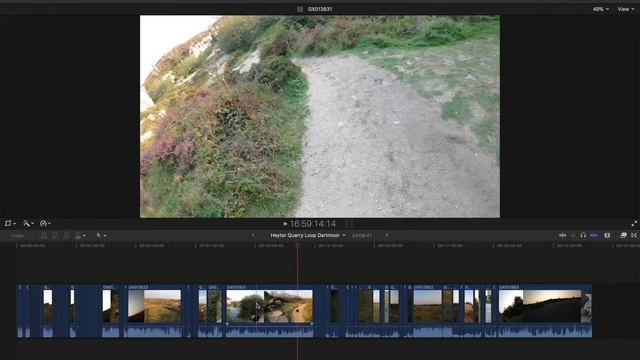Open clip appearance options
Screen dimensions: 640x360
point(607,236)
